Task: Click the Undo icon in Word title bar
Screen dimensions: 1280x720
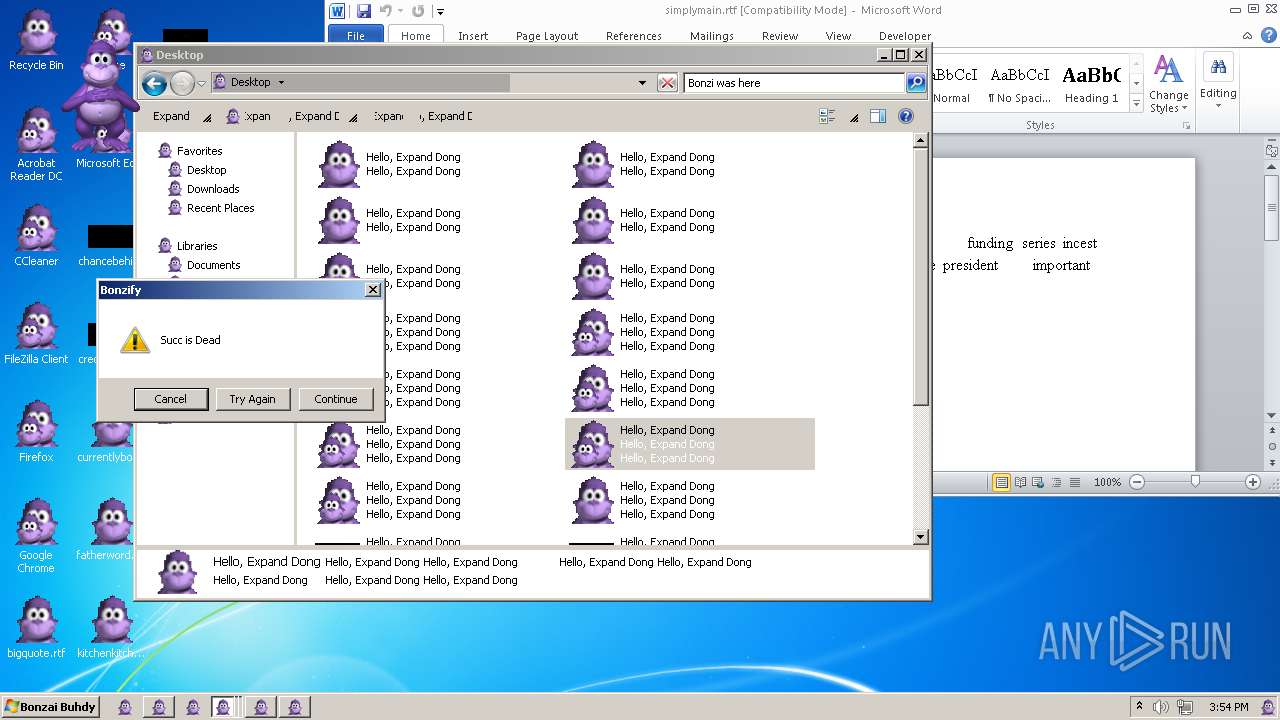Action: (386, 11)
